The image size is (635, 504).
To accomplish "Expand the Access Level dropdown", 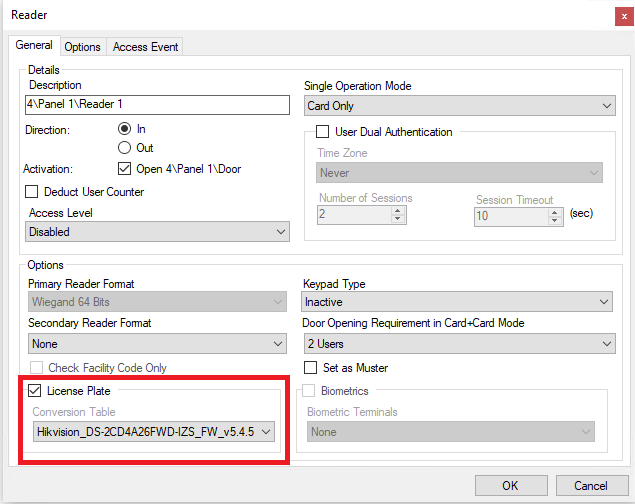I will (157, 232).
